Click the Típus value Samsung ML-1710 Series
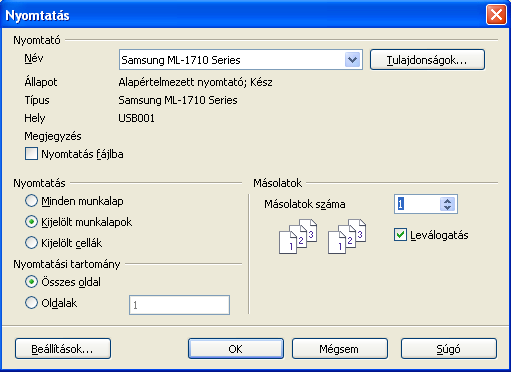Screen dimensions: 511x372 point(178,100)
